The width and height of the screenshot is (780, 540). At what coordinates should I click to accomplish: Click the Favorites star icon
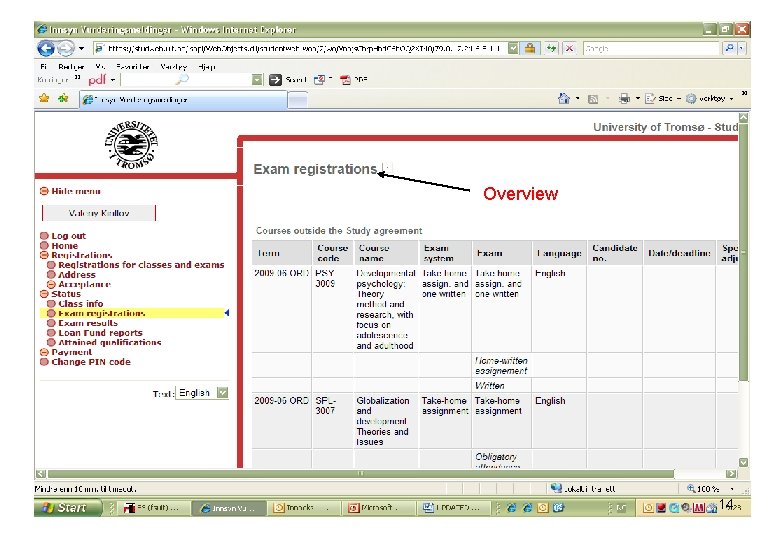pyautogui.click(x=44, y=98)
